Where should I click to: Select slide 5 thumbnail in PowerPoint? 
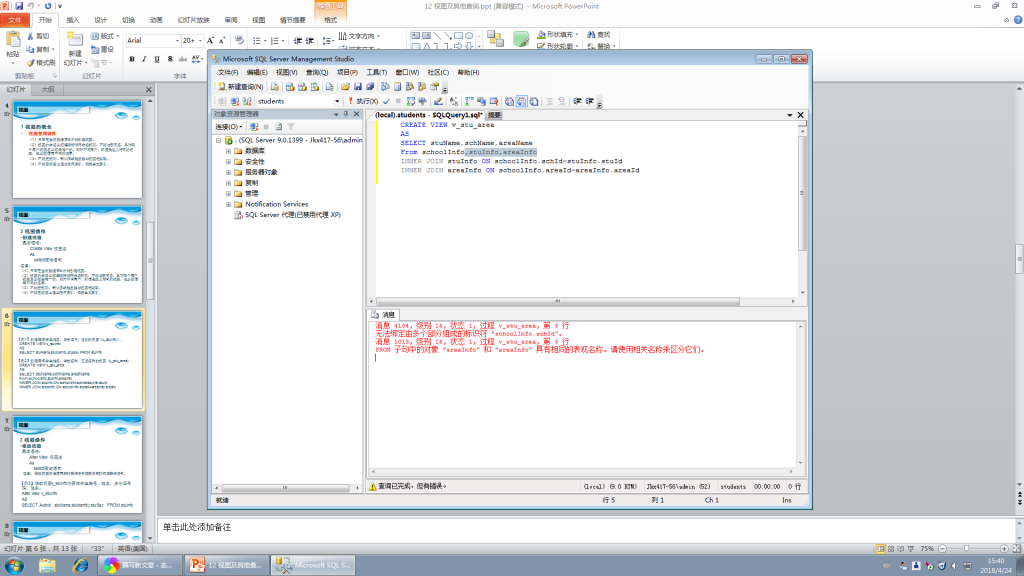(x=78, y=254)
